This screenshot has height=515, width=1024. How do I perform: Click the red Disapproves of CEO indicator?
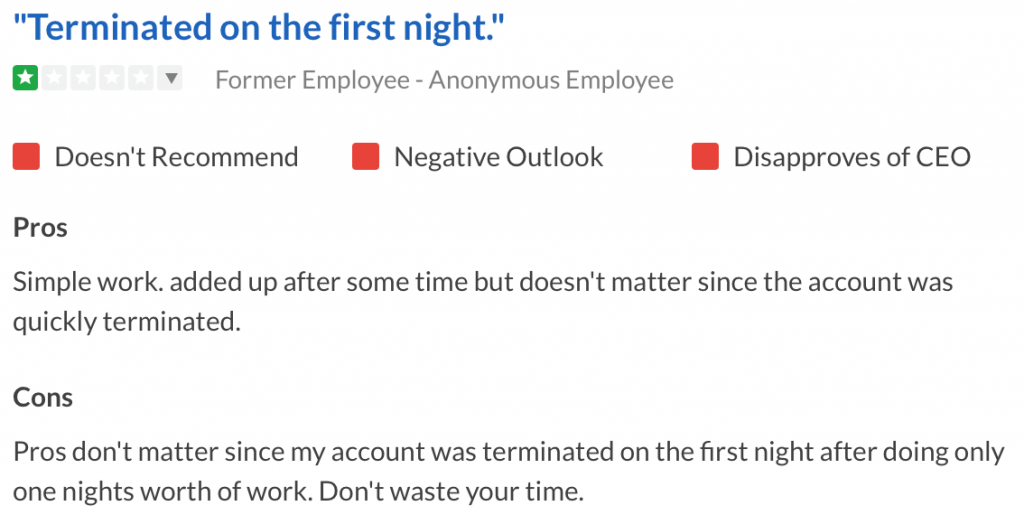click(x=705, y=157)
